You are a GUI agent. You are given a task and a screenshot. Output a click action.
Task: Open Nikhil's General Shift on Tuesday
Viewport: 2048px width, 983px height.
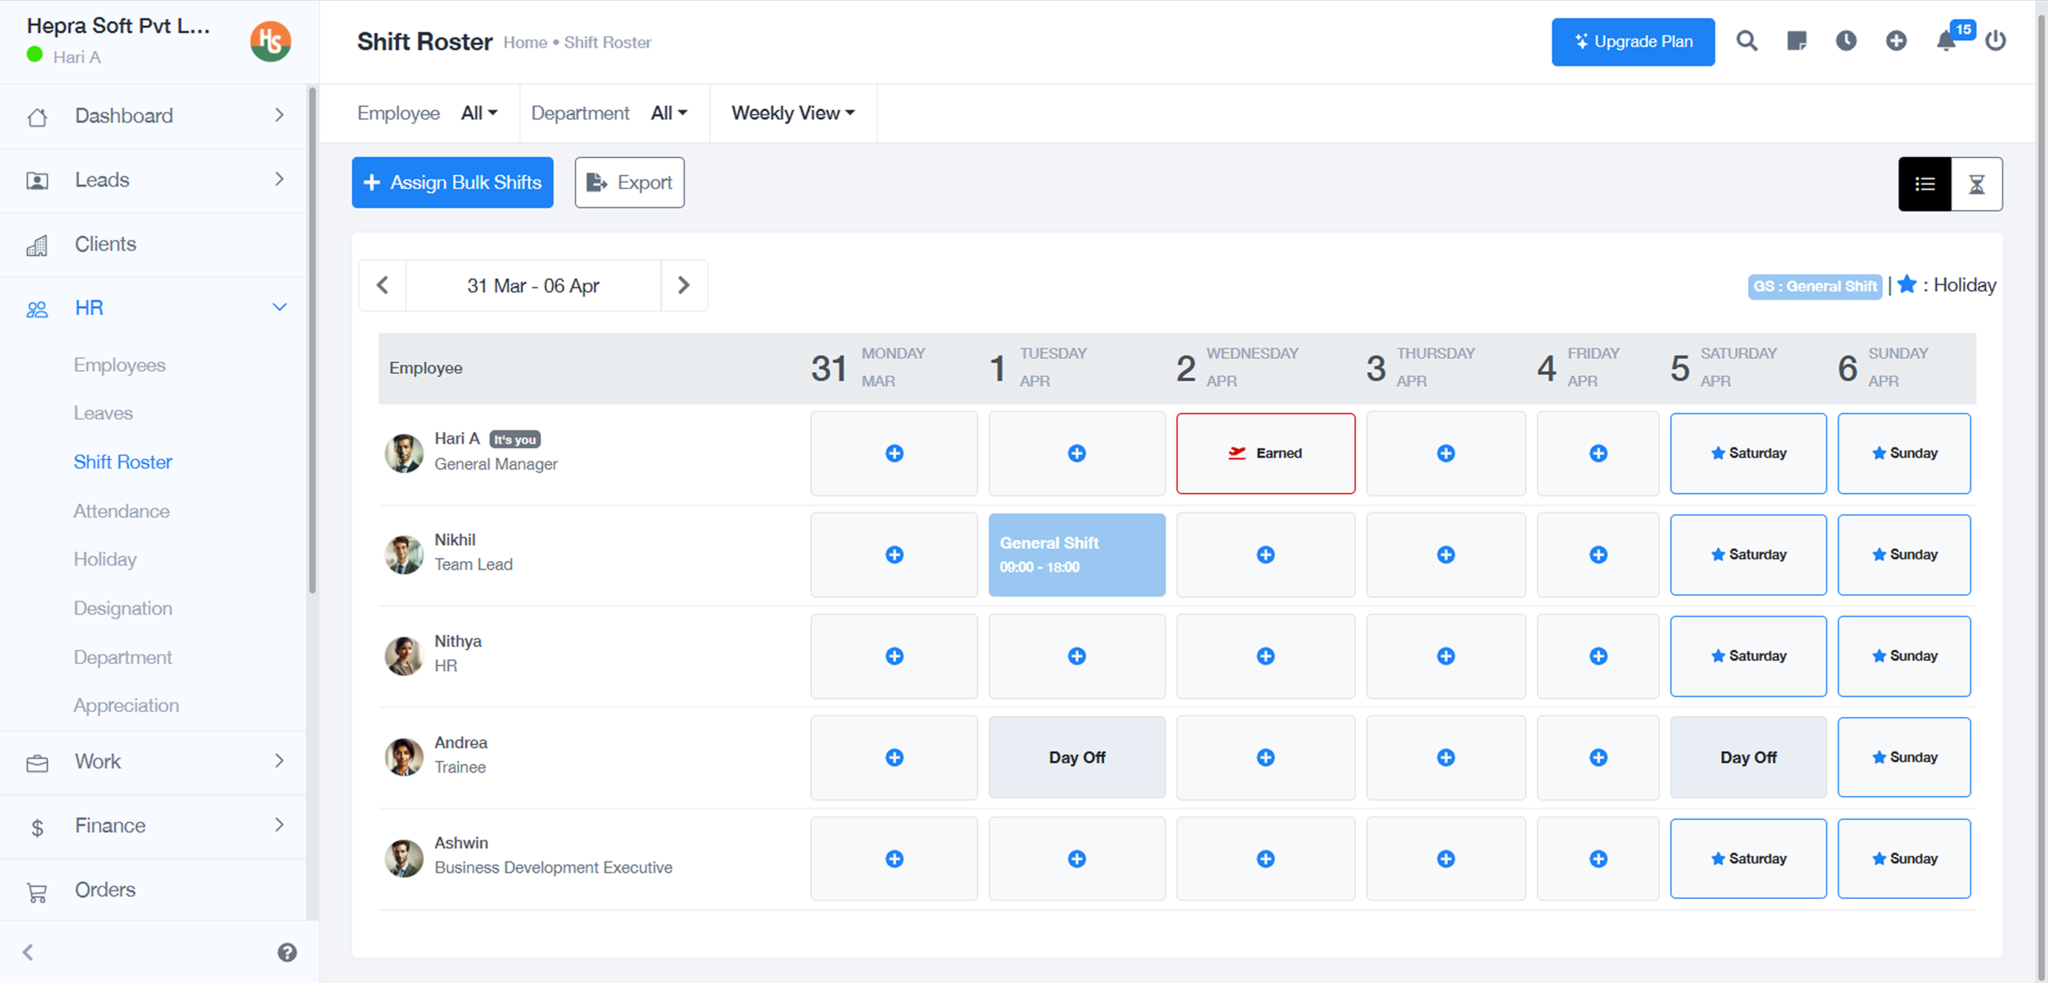pyautogui.click(x=1076, y=555)
